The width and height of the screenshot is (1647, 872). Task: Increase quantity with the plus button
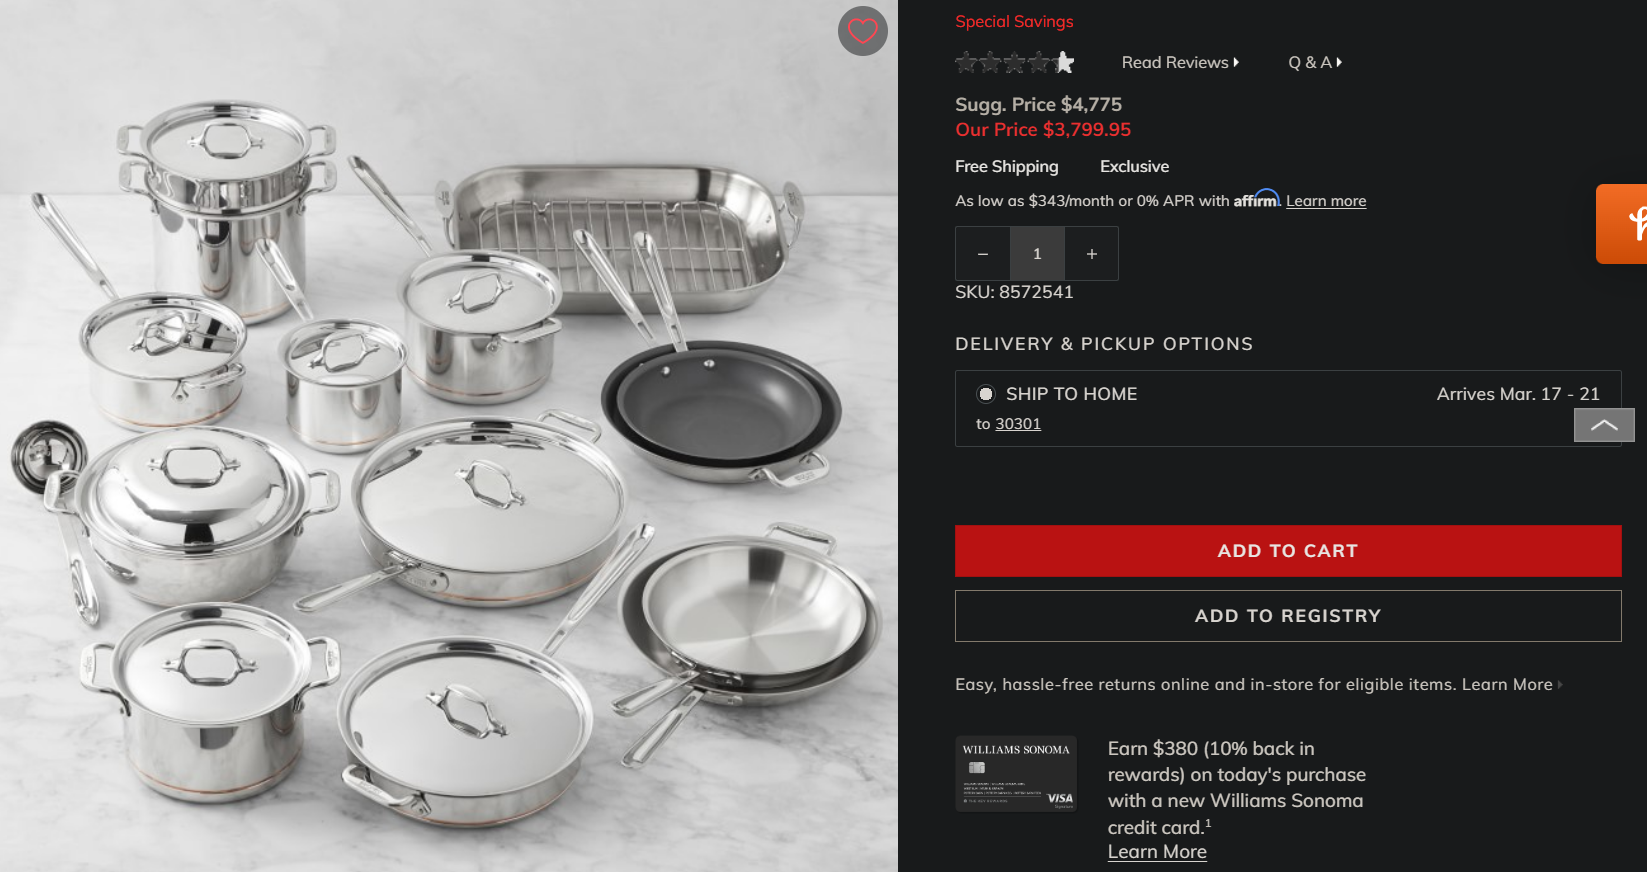[x=1092, y=254]
